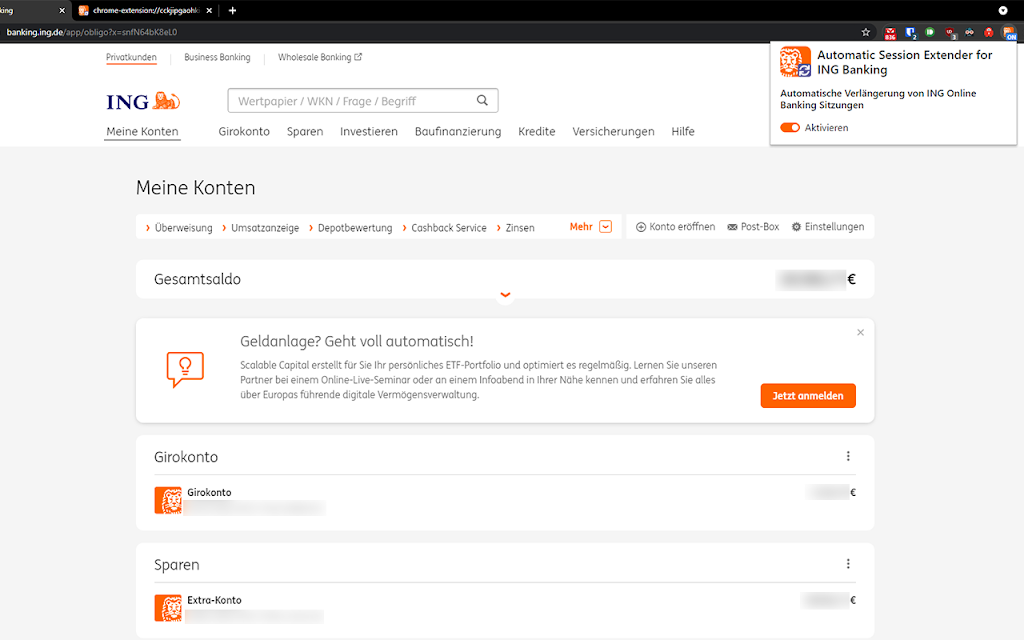Click the red ghost extension icon
This screenshot has width=1024, height=640.
(x=989, y=32)
